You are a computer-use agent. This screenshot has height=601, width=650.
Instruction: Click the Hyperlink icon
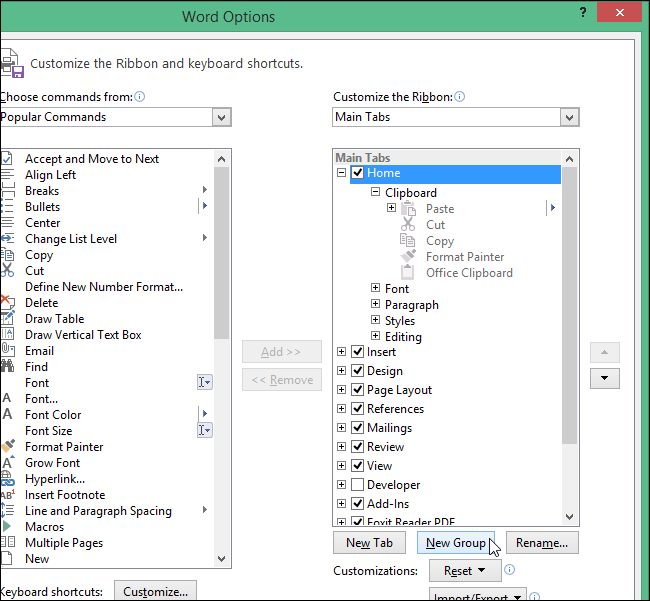(7, 478)
